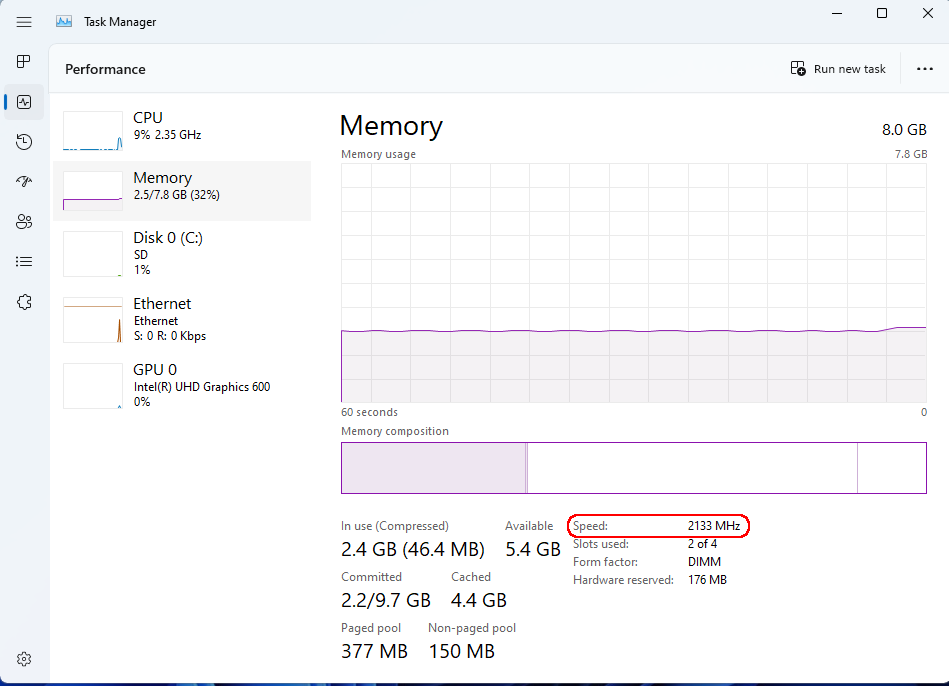The image size is (949, 686).
Task: Select the Memory performance item
Action: (x=182, y=191)
